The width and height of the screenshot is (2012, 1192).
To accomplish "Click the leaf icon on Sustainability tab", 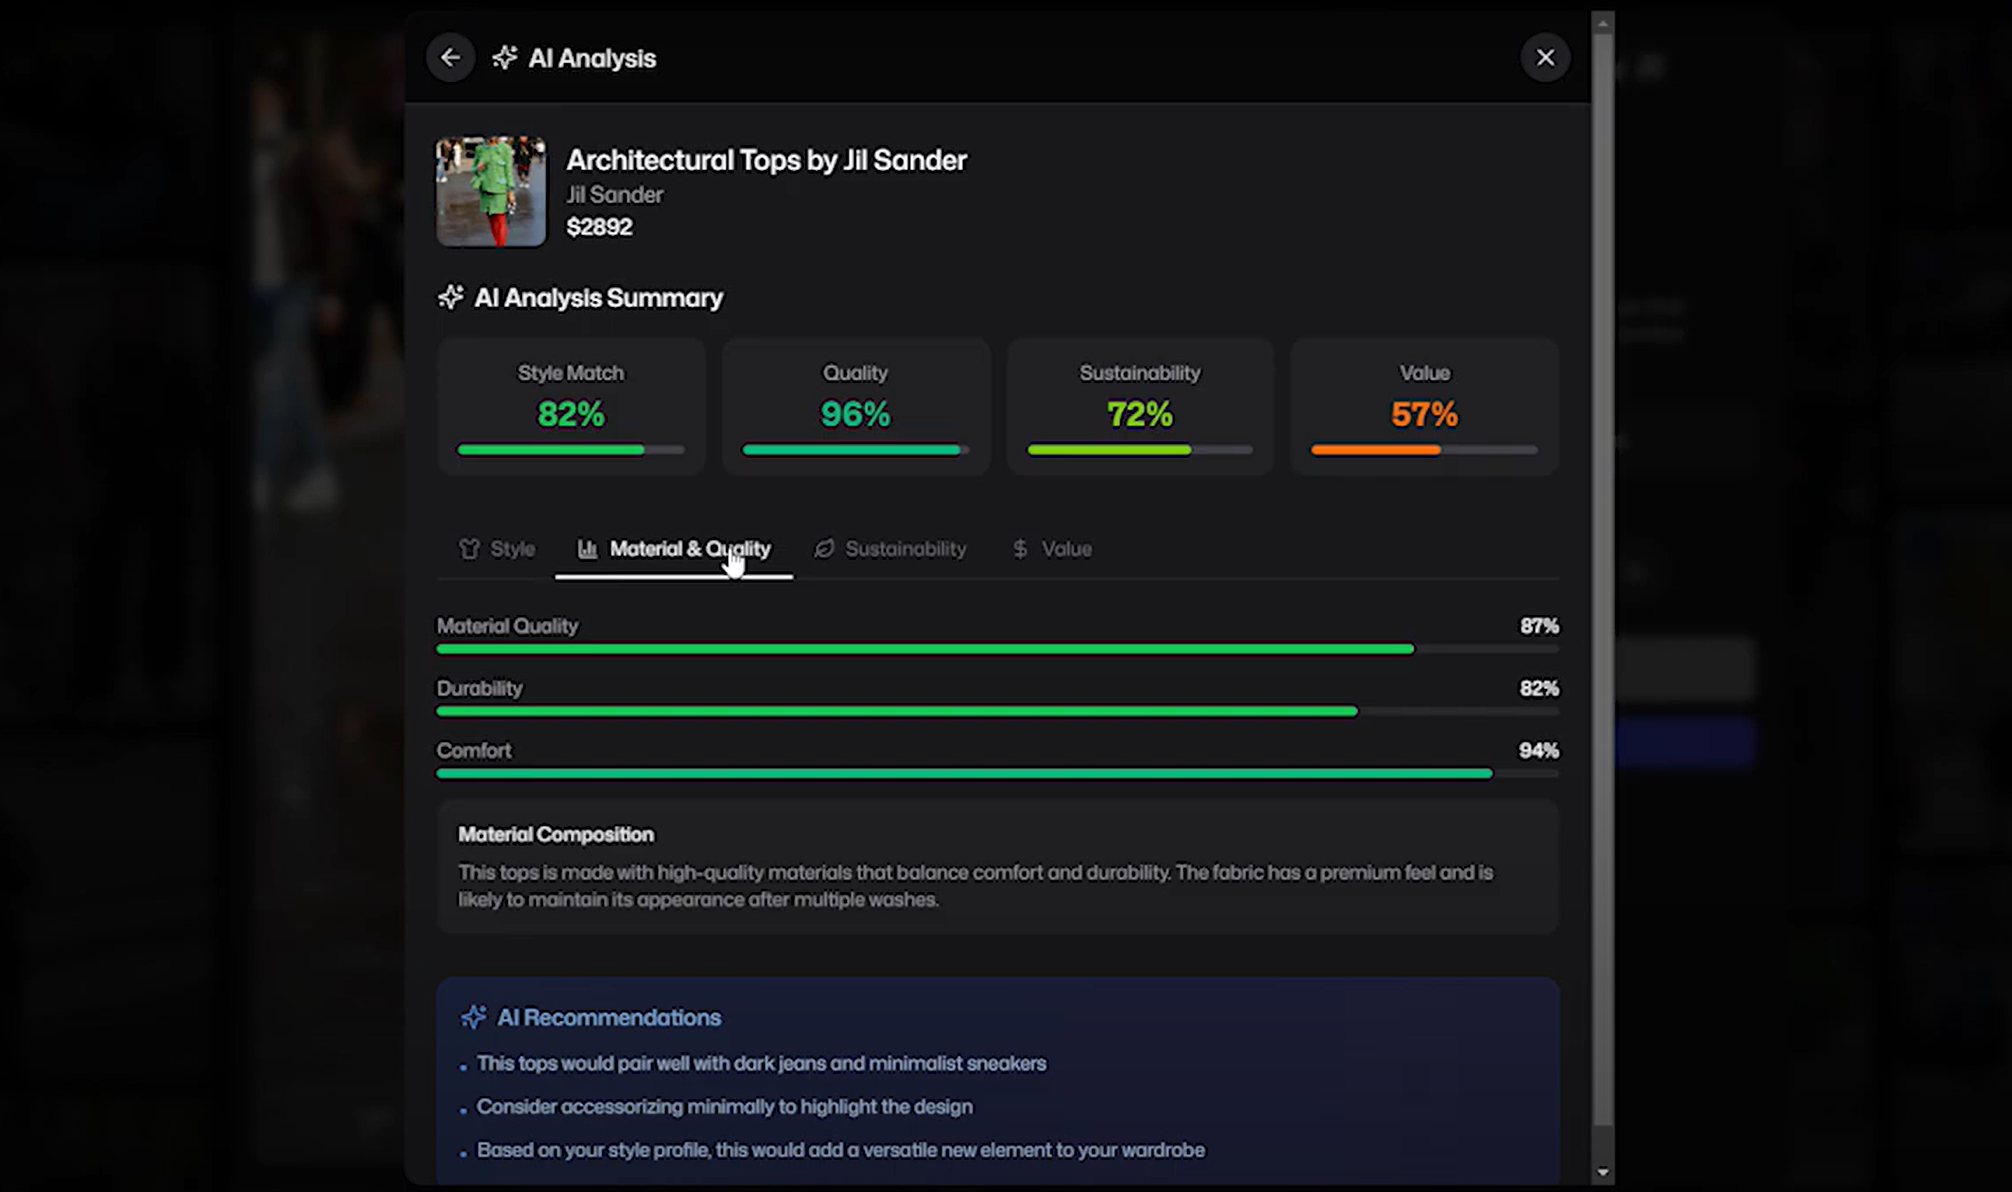I will coord(824,549).
